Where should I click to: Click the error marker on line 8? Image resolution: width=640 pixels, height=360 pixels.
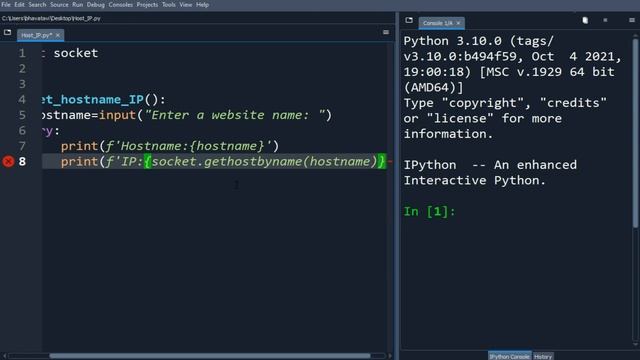point(8,162)
